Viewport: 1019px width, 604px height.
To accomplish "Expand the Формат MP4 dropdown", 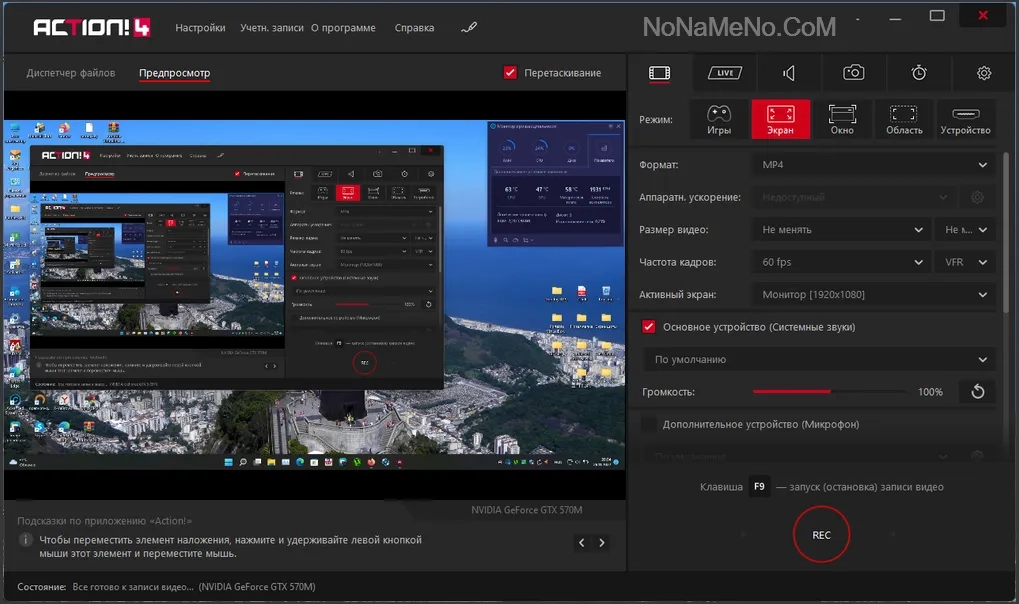I will coord(873,164).
